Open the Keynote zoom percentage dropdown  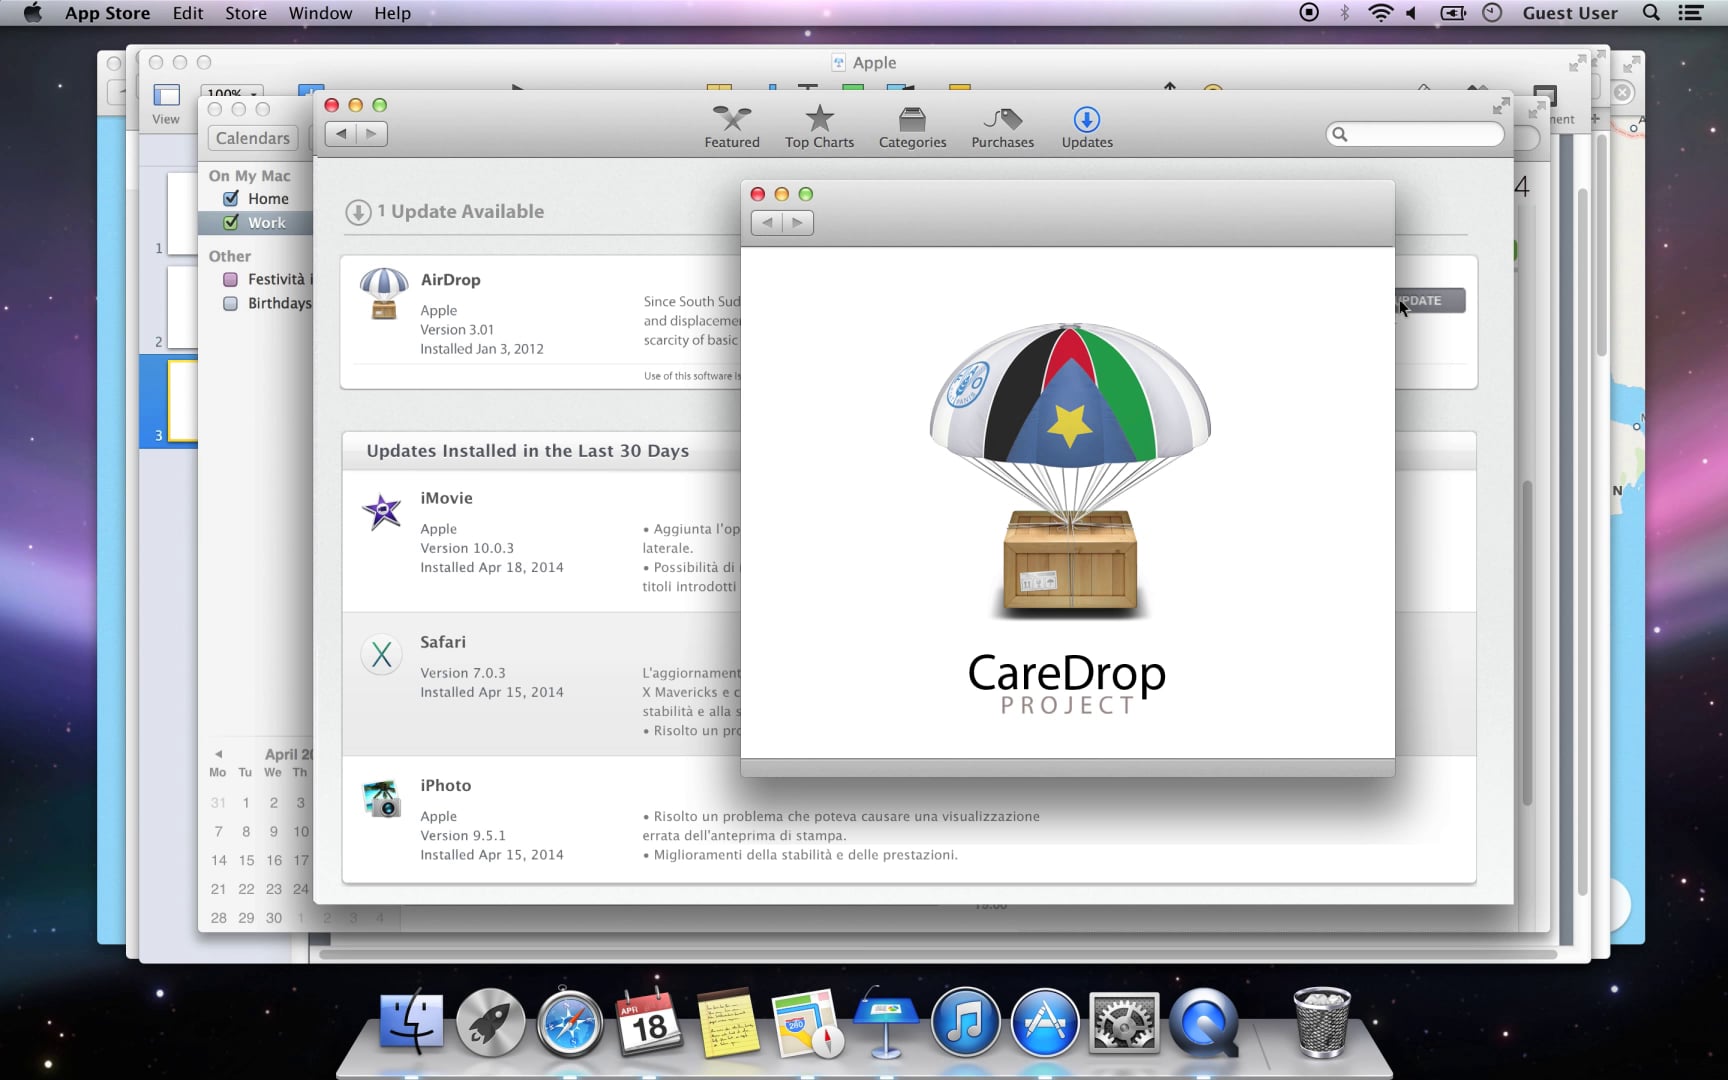(232, 92)
